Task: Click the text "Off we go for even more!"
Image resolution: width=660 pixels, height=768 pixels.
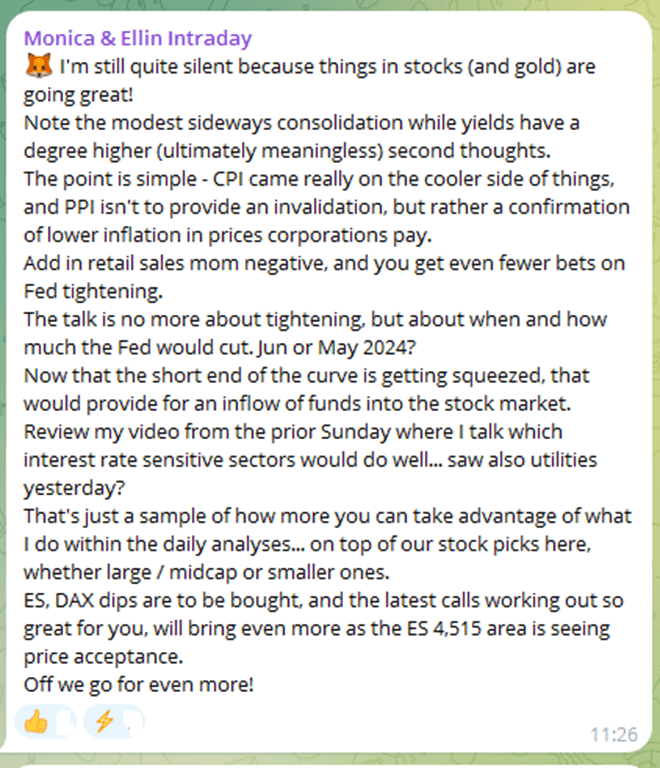Action: click(x=140, y=687)
